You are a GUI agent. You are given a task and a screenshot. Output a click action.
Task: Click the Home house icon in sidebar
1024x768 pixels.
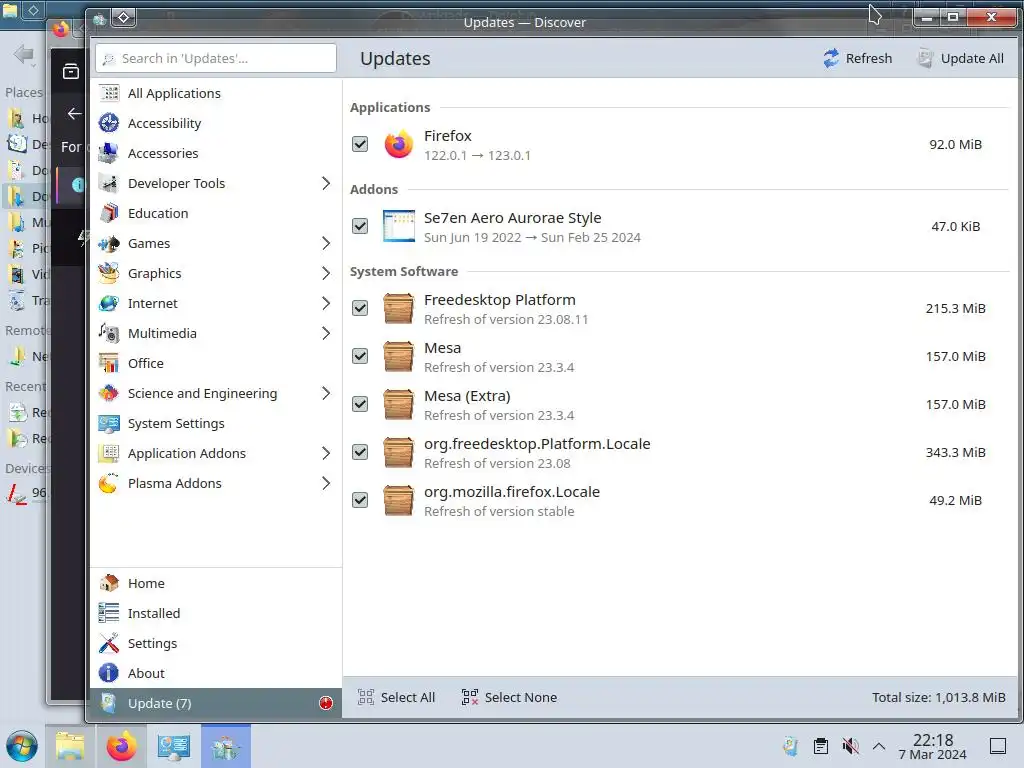tap(108, 583)
